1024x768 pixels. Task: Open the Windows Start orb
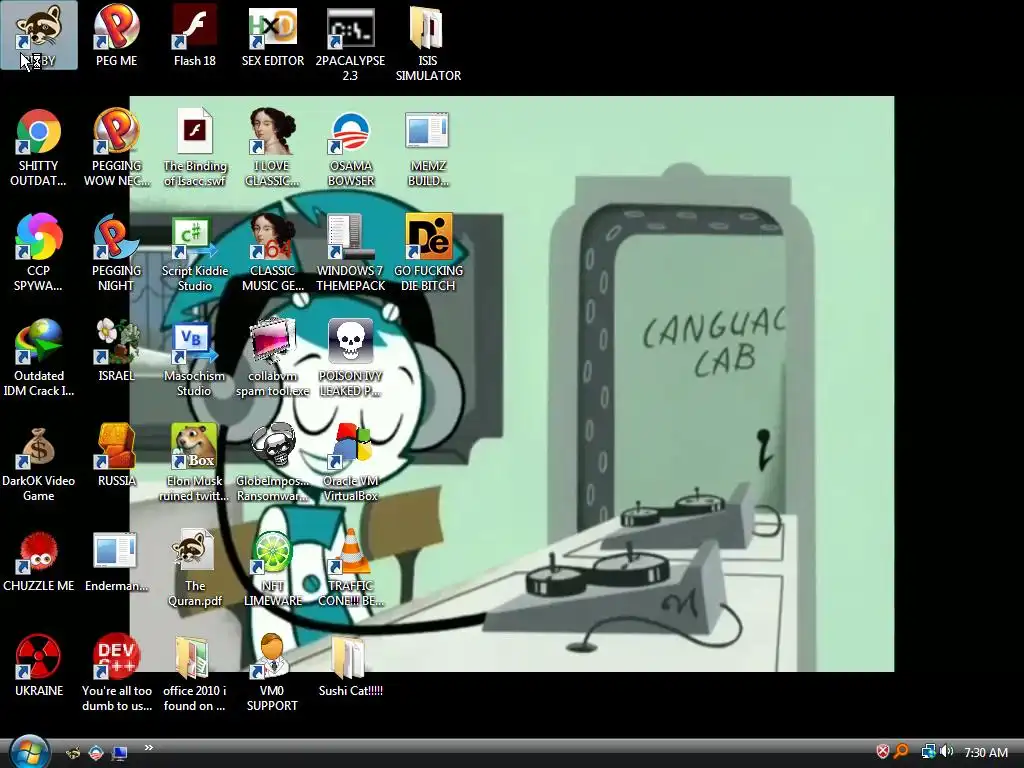[x=29, y=752]
